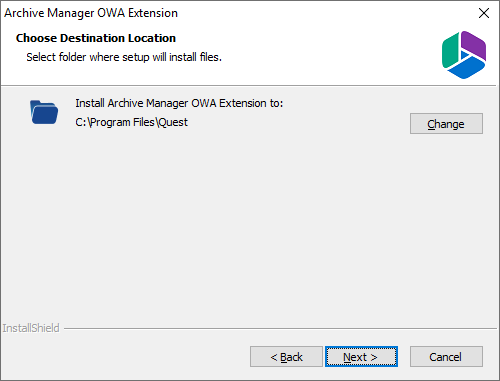
Task: Close the installer with the X icon
Action: point(484,13)
